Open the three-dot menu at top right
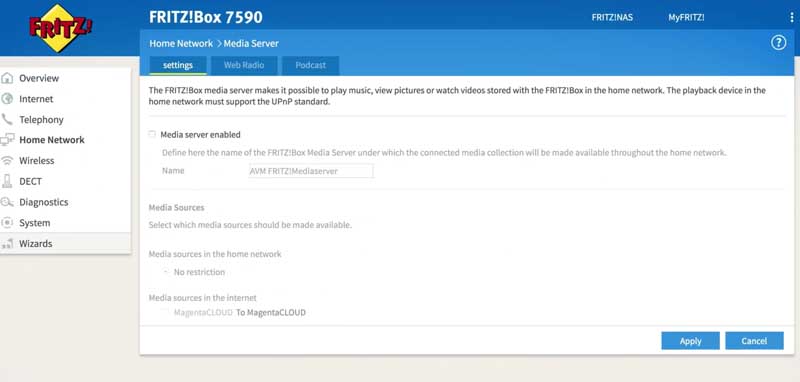Image resolution: width=800 pixels, height=382 pixels. coord(792,17)
